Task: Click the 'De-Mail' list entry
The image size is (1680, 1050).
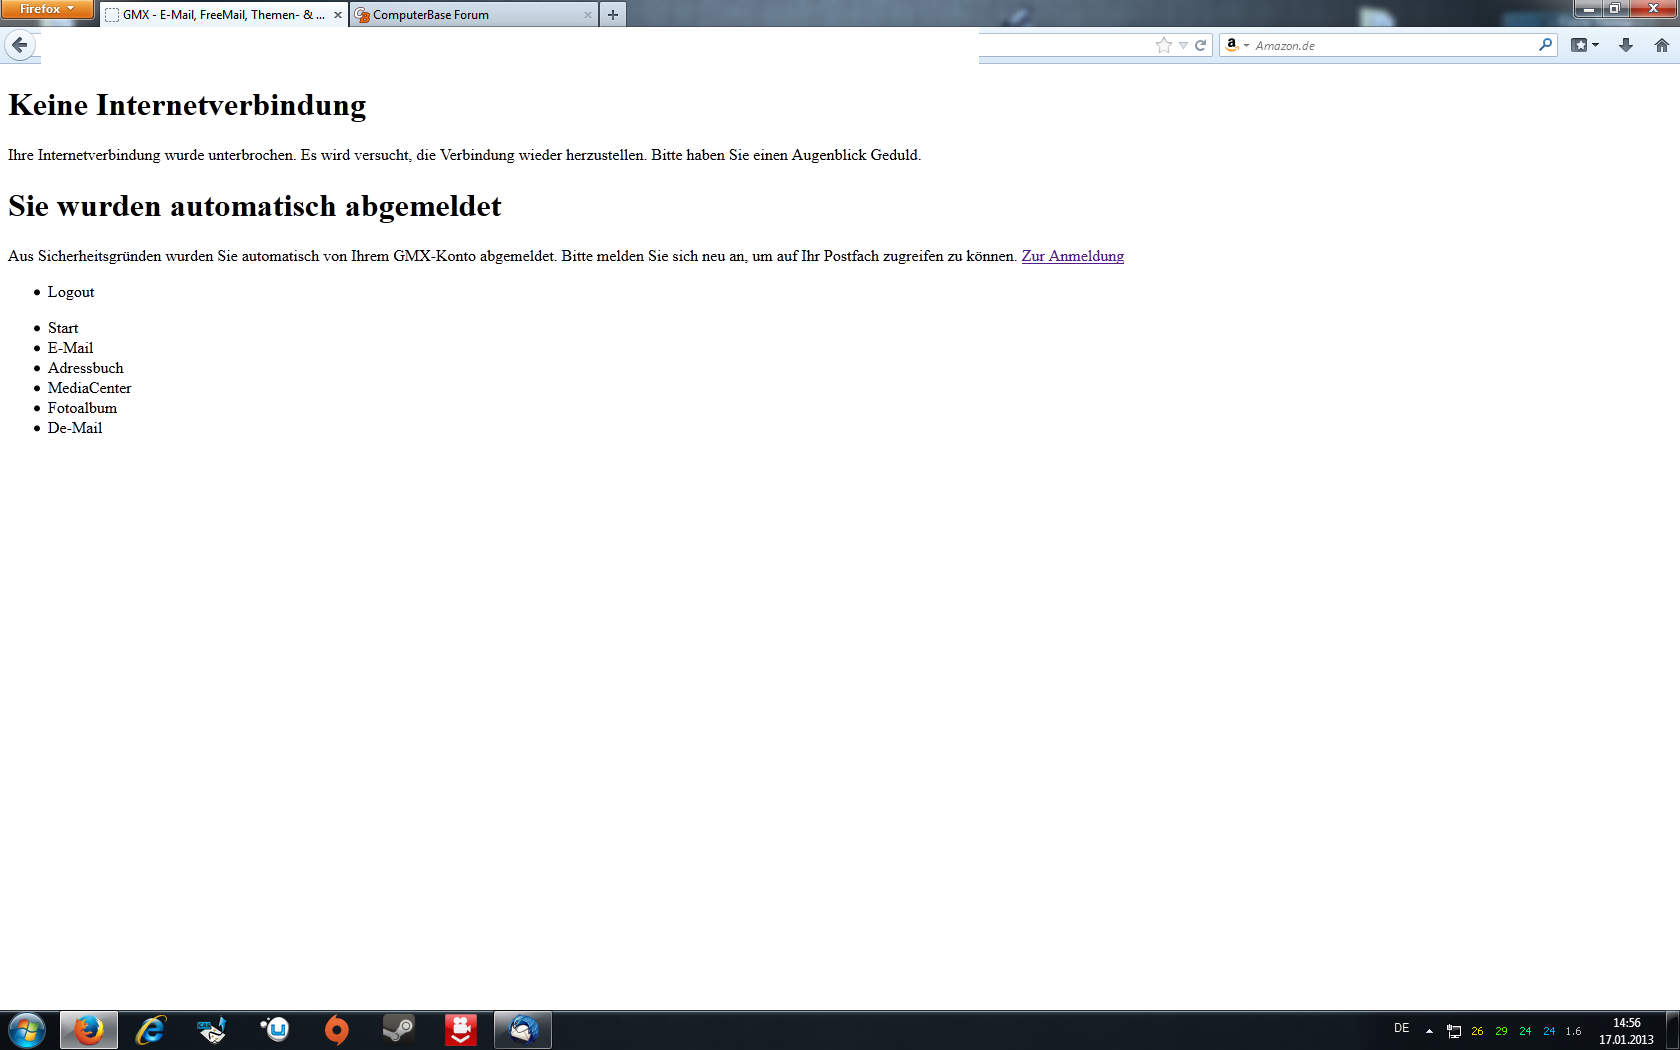Action: (x=75, y=428)
